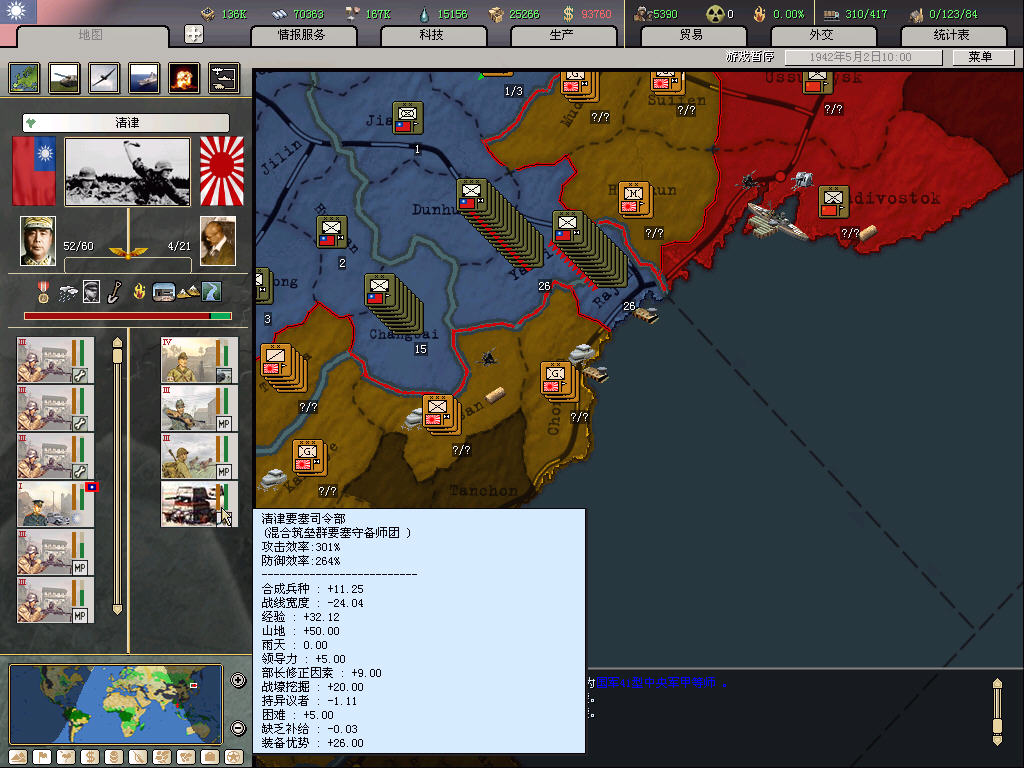The image size is (1024, 768).
Task: Open the 外交 tab
Action: [x=821, y=35]
